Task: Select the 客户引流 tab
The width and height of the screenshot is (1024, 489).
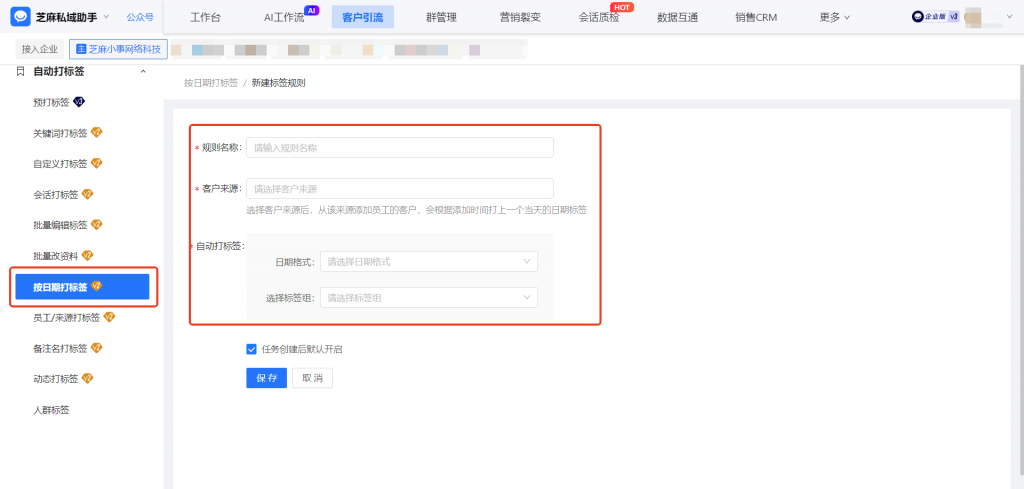Action: [362, 18]
